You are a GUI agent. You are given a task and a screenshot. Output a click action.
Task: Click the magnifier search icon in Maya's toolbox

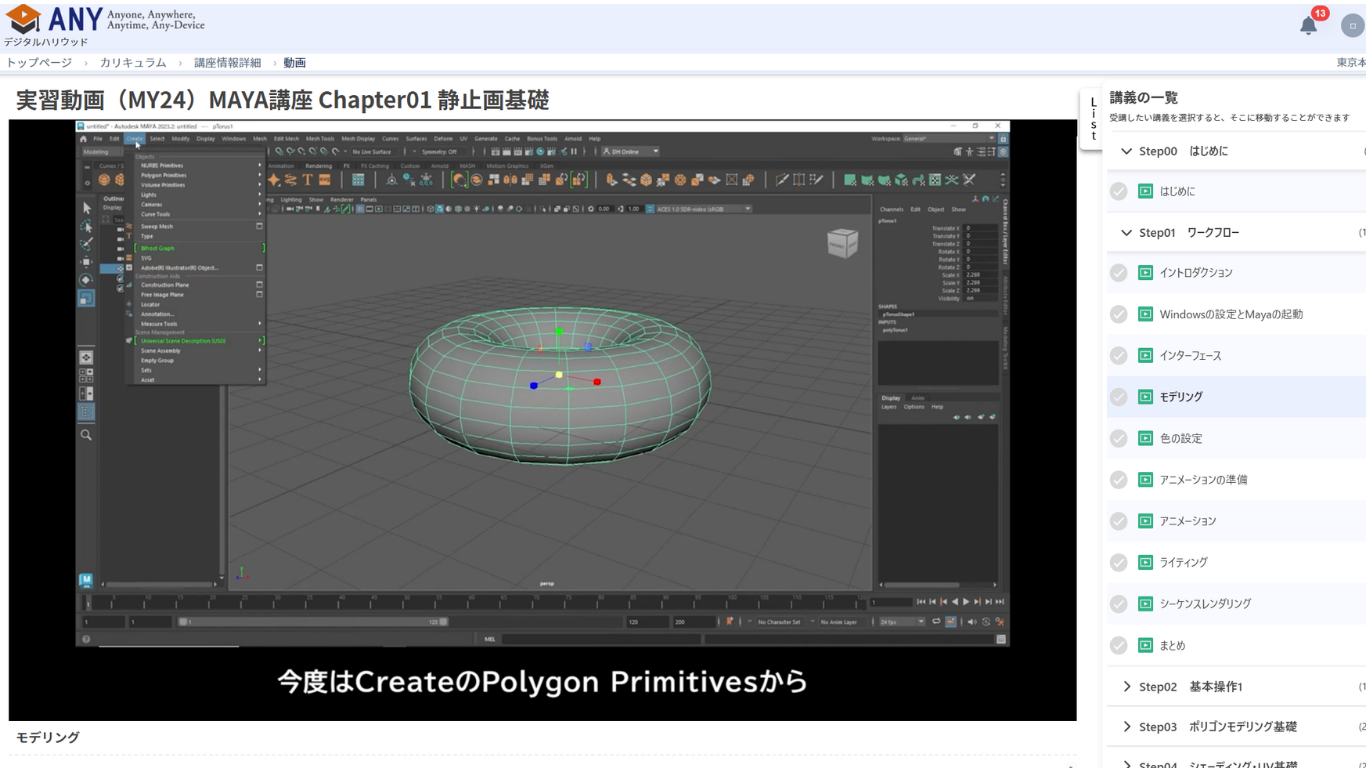(x=86, y=435)
